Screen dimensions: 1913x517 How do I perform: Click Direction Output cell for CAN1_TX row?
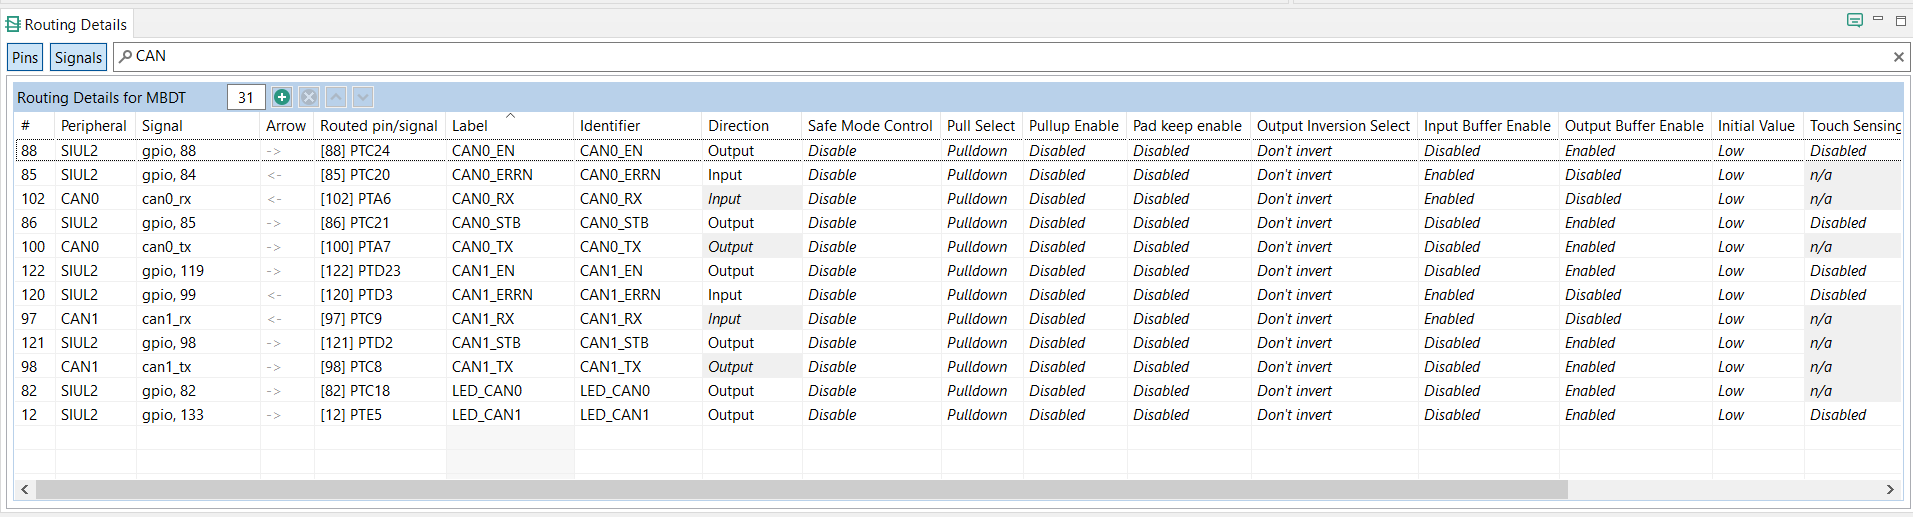752,367
